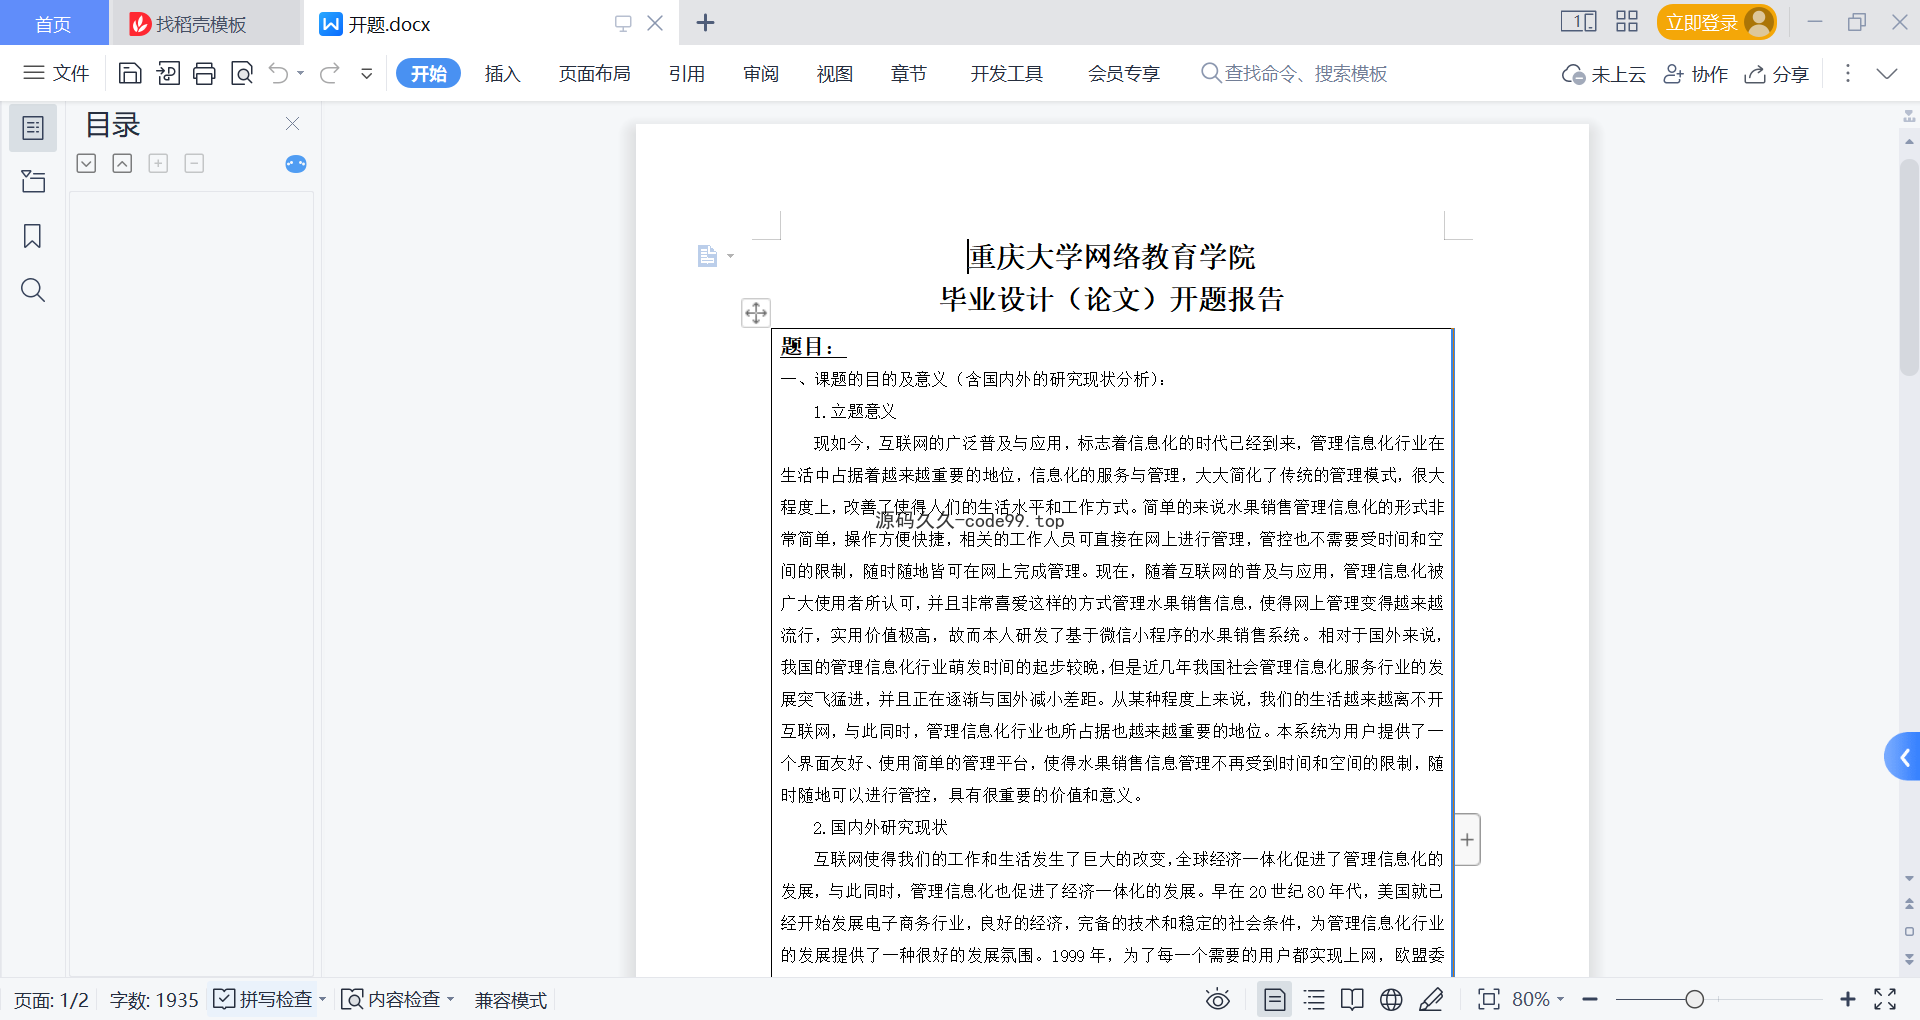Open the undo history dropdown arrow
Screen dimensions: 1920x1020
[300, 73]
